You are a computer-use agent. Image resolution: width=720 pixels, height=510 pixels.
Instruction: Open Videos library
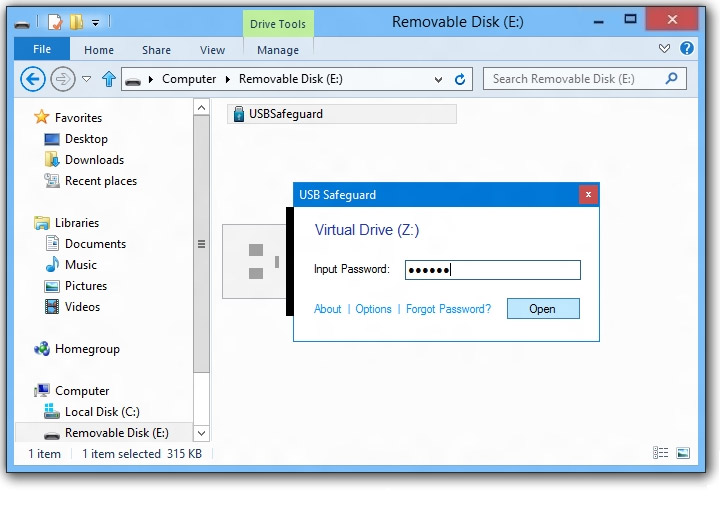82,307
